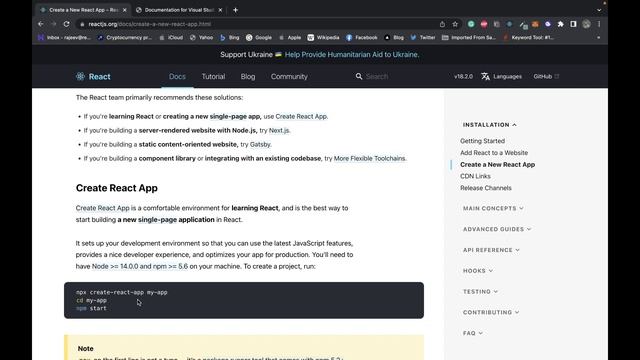Viewport: 640px width, 360px height.
Task: Expand the Advanced Guides sidebar section
Action: (497, 229)
